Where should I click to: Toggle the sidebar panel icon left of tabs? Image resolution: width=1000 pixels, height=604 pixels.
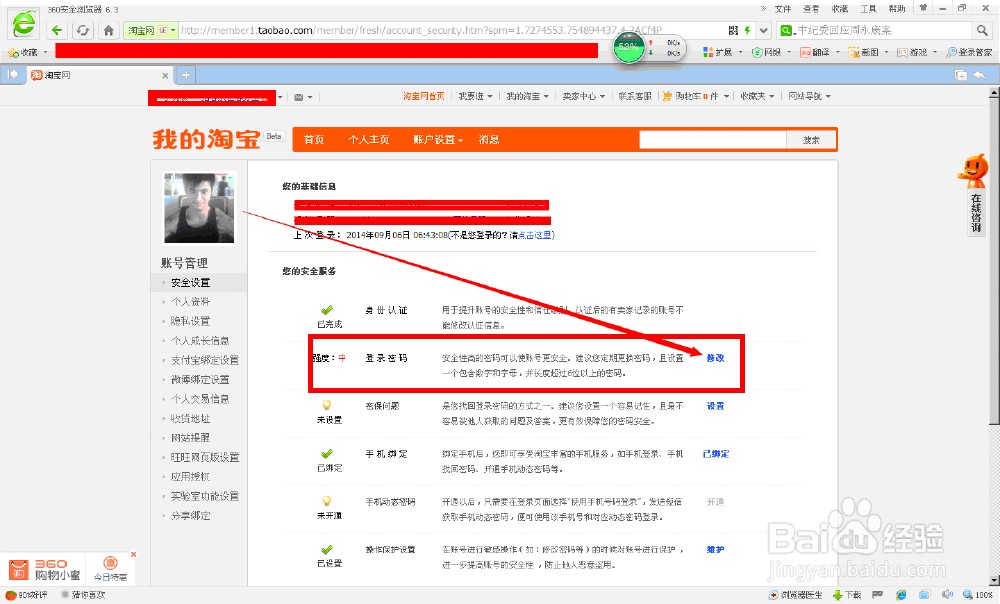12,75
